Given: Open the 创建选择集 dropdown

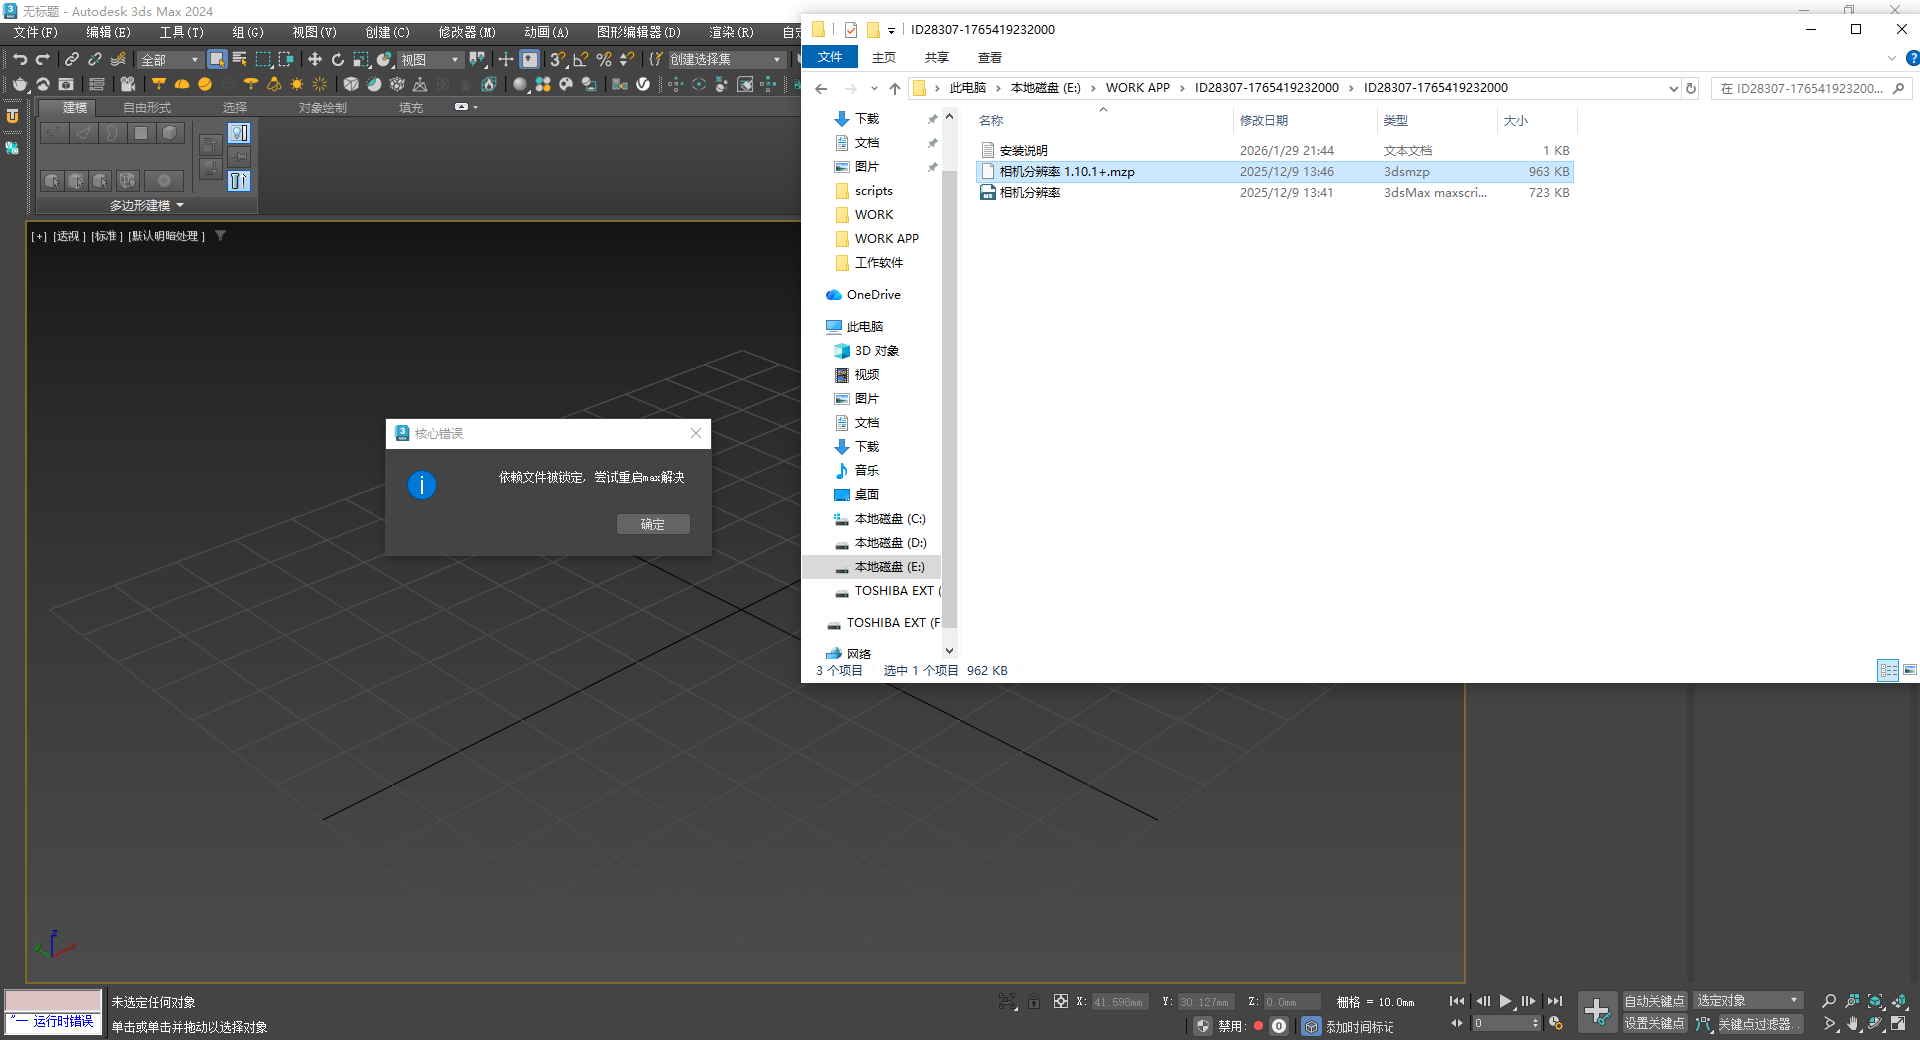Looking at the screenshot, I should point(725,60).
